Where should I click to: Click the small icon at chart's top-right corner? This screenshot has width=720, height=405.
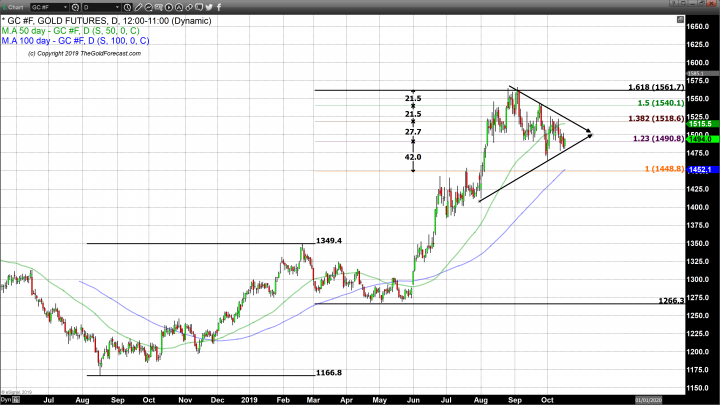tap(680, 19)
